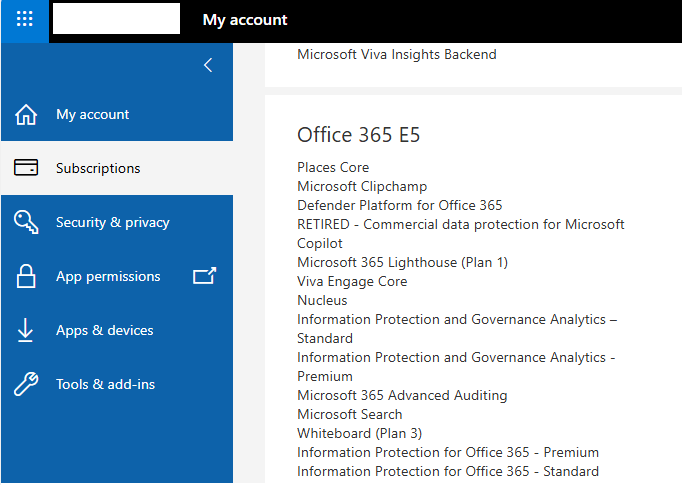Click the Microsoft Clipchamp entry
This screenshot has height=485, width=682.
point(362,187)
